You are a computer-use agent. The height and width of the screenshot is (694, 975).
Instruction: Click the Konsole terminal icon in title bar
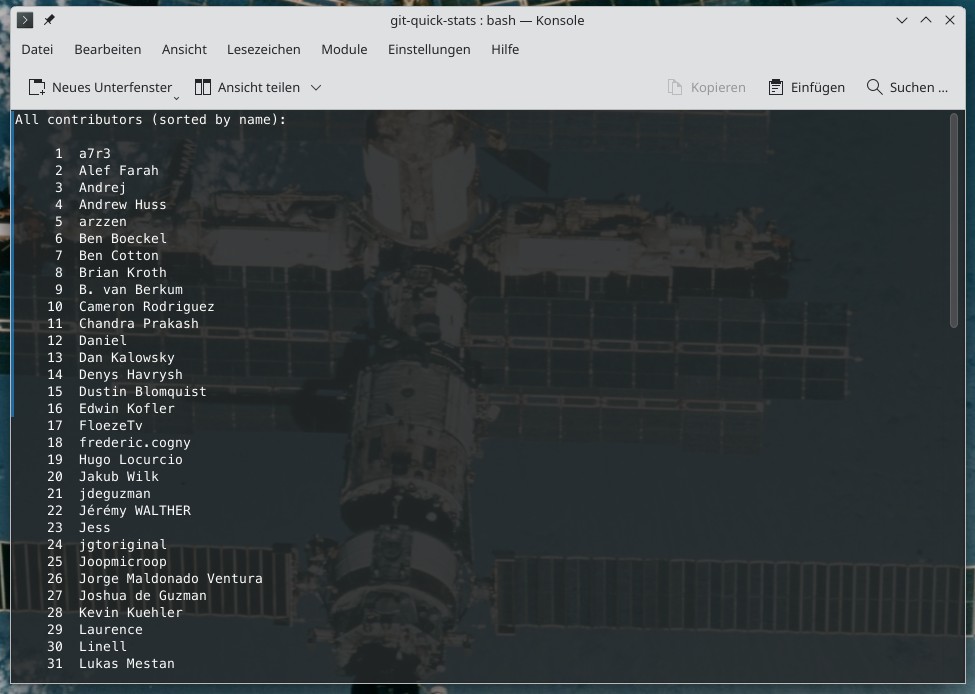tap(25, 20)
